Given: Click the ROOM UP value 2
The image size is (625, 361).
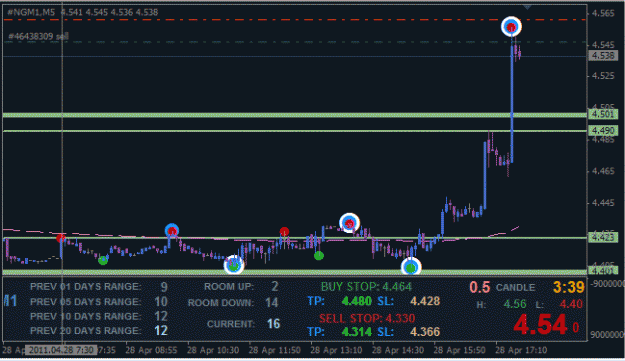Looking at the screenshot, I should tap(275, 286).
